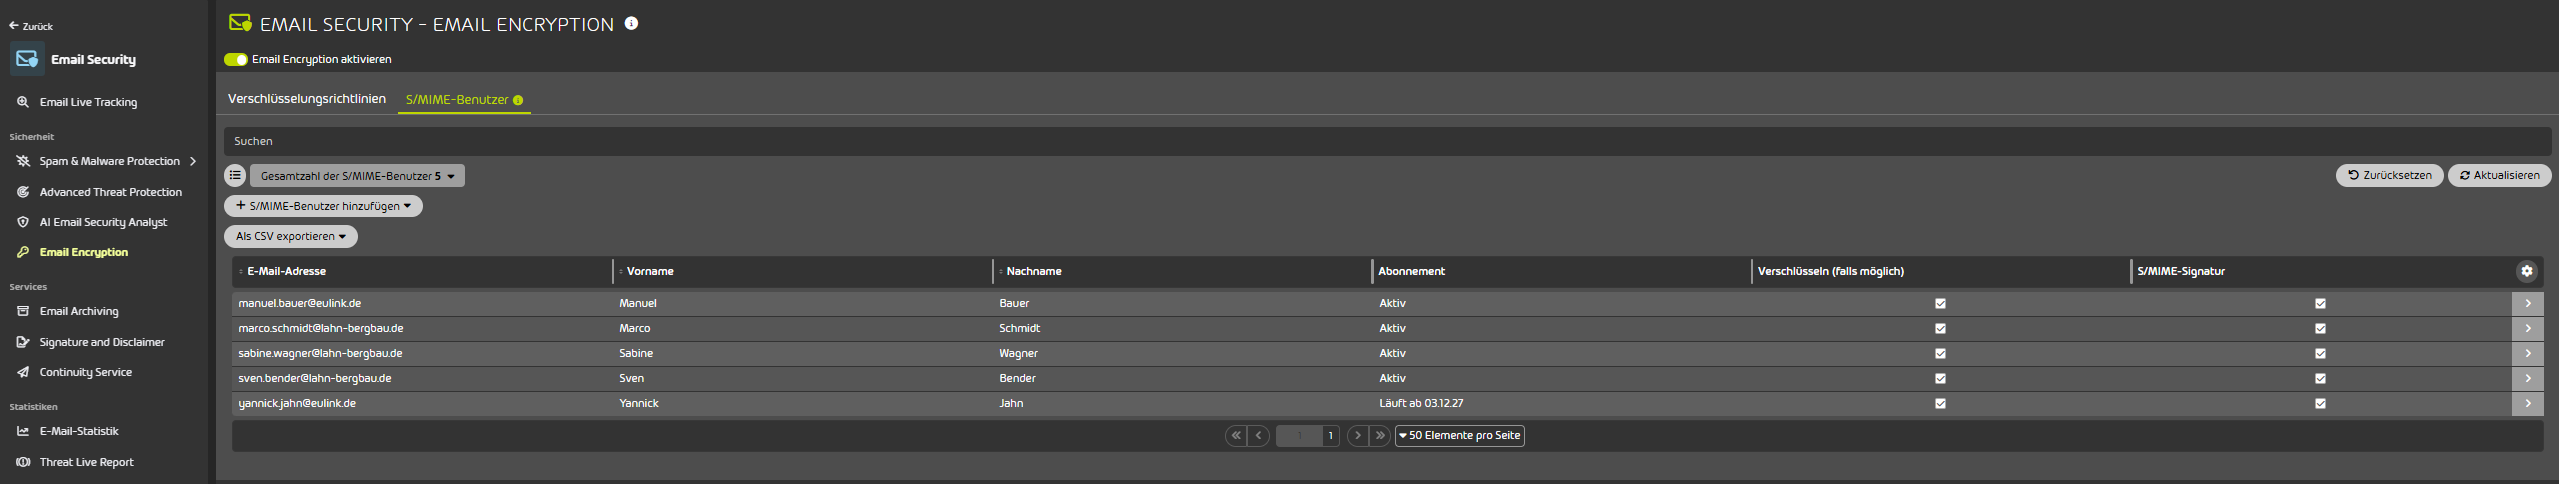Click the list view icon above the table
Screen dimensions: 2559x484
pos(235,176)
